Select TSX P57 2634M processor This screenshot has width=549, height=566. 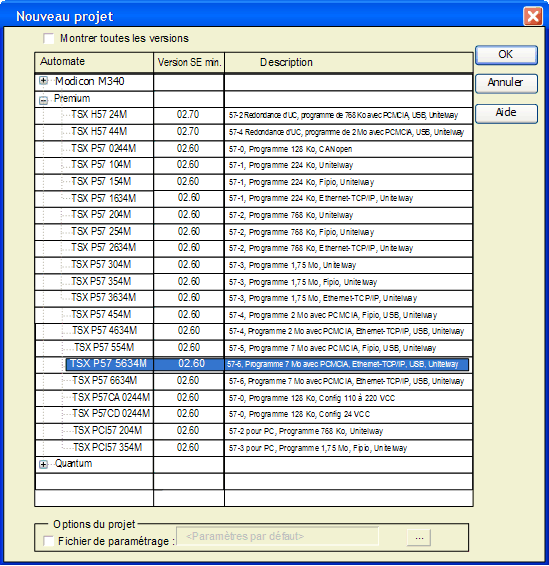click(x=104, y=247)
